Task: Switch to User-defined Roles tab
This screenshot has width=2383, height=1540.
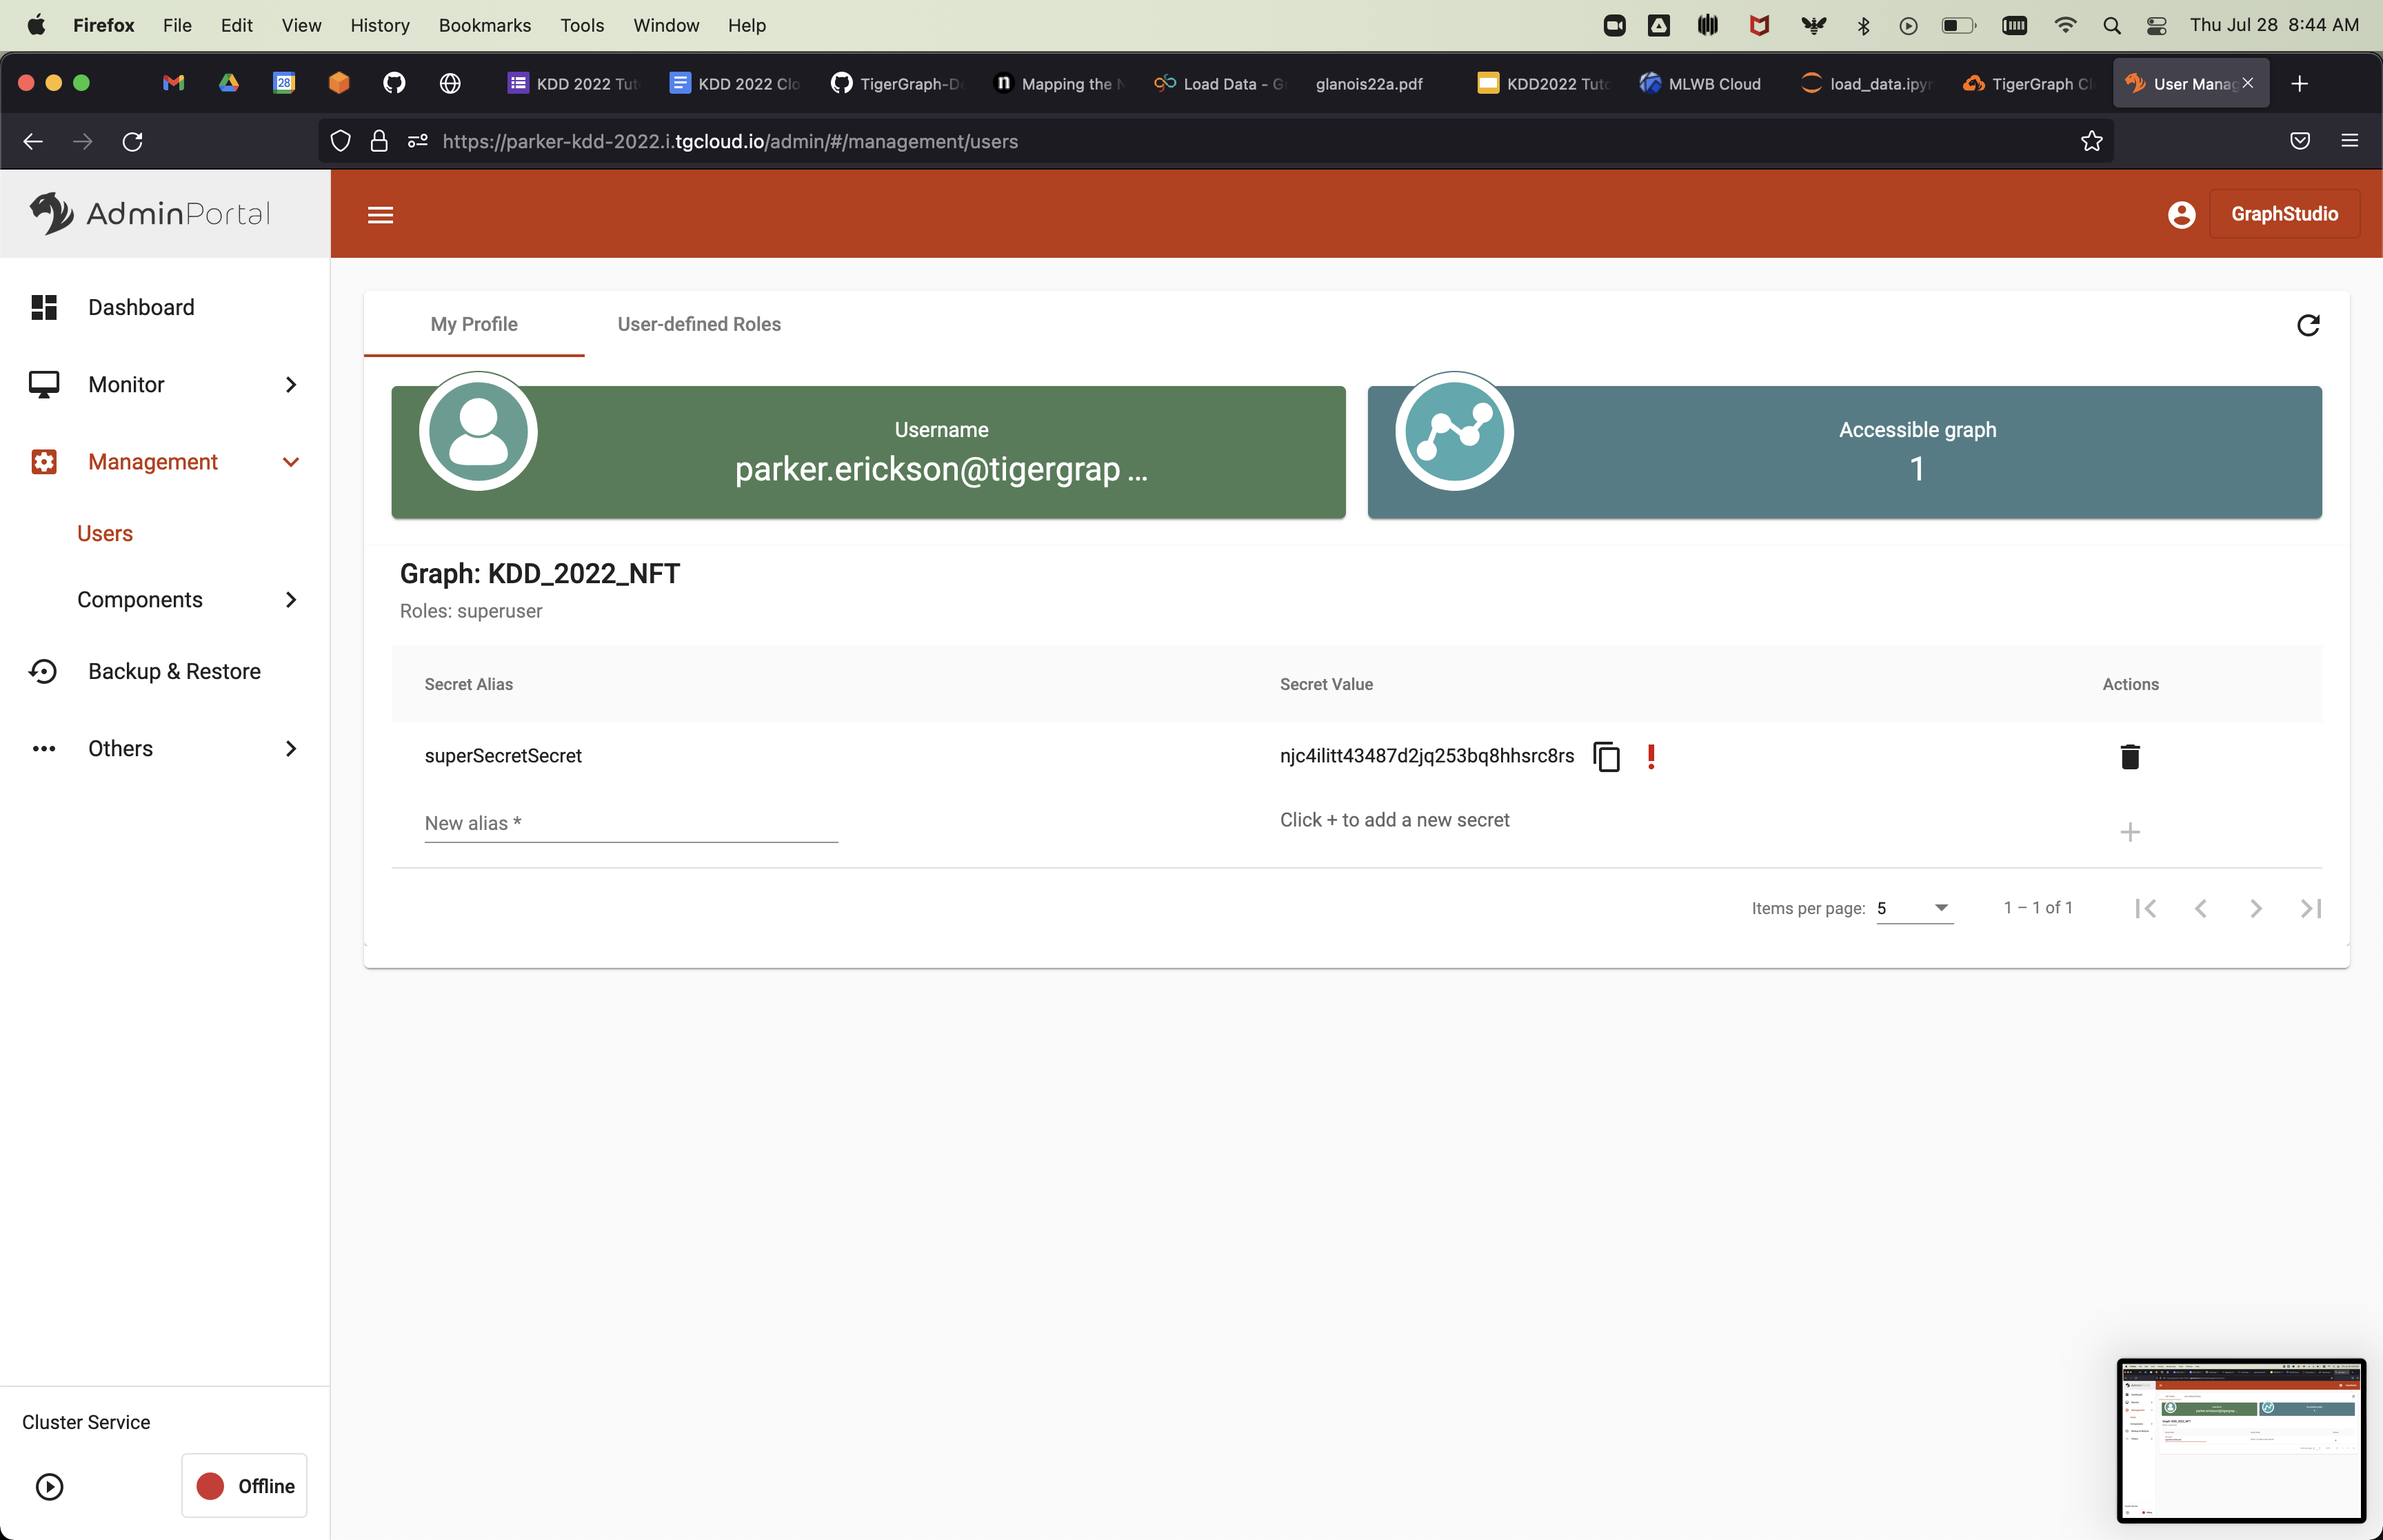Action: coord(698,324)
